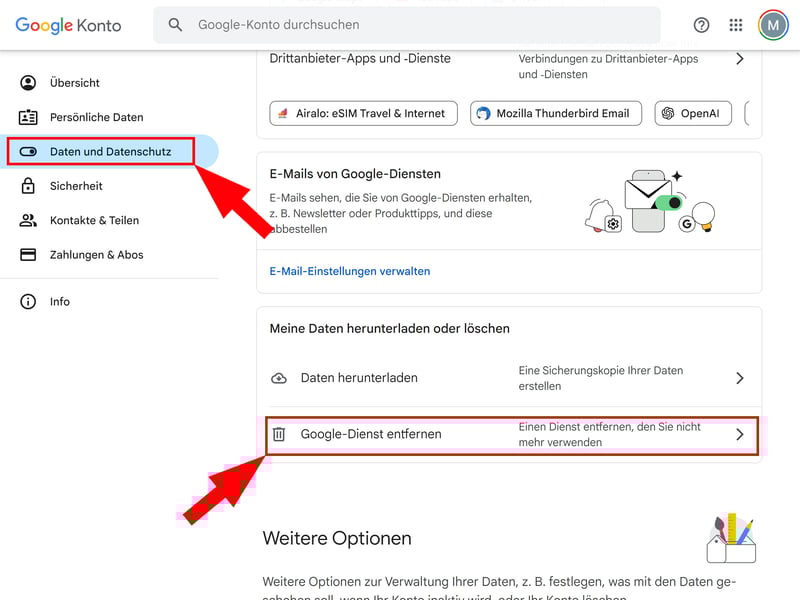Click the email illustration graphic
Image resolution: width=800 pixels, height=600 pixels.
coord(649,203)
